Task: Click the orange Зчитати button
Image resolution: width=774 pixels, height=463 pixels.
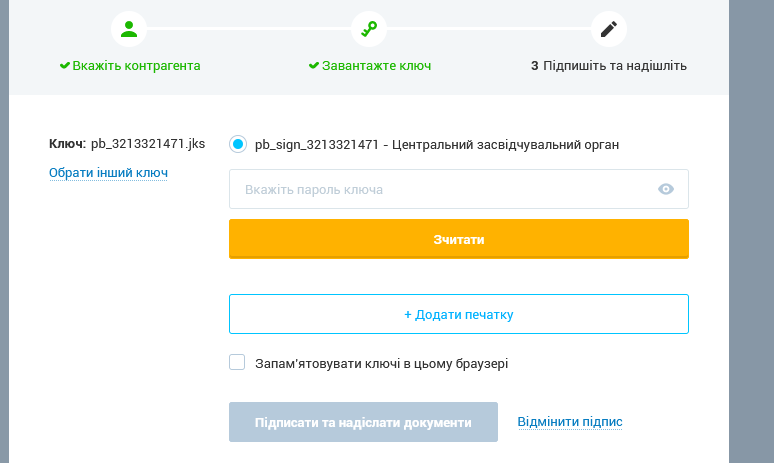Action: click(x=459, y=239)
